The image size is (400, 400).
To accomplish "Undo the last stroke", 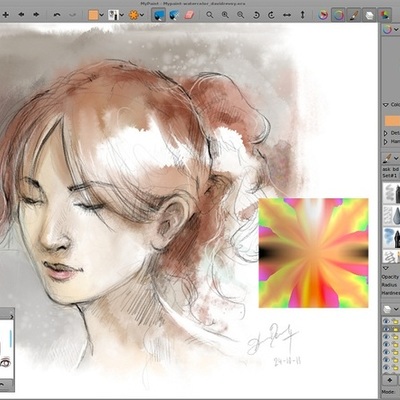I will coord(57,15).
